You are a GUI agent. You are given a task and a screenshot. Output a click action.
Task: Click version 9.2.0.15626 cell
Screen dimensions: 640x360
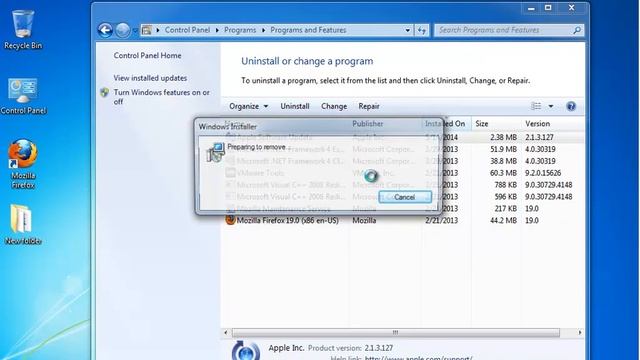coord(543,173)
